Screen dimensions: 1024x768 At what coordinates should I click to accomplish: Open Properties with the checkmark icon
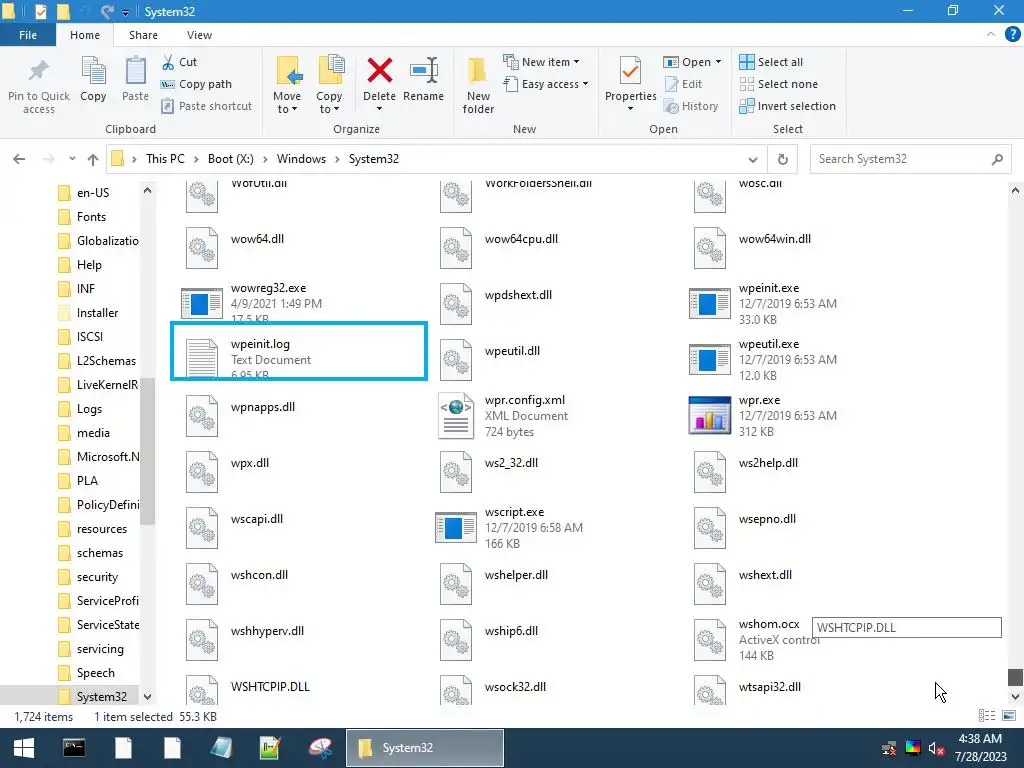pyautogui.click(x=630, y=71)
